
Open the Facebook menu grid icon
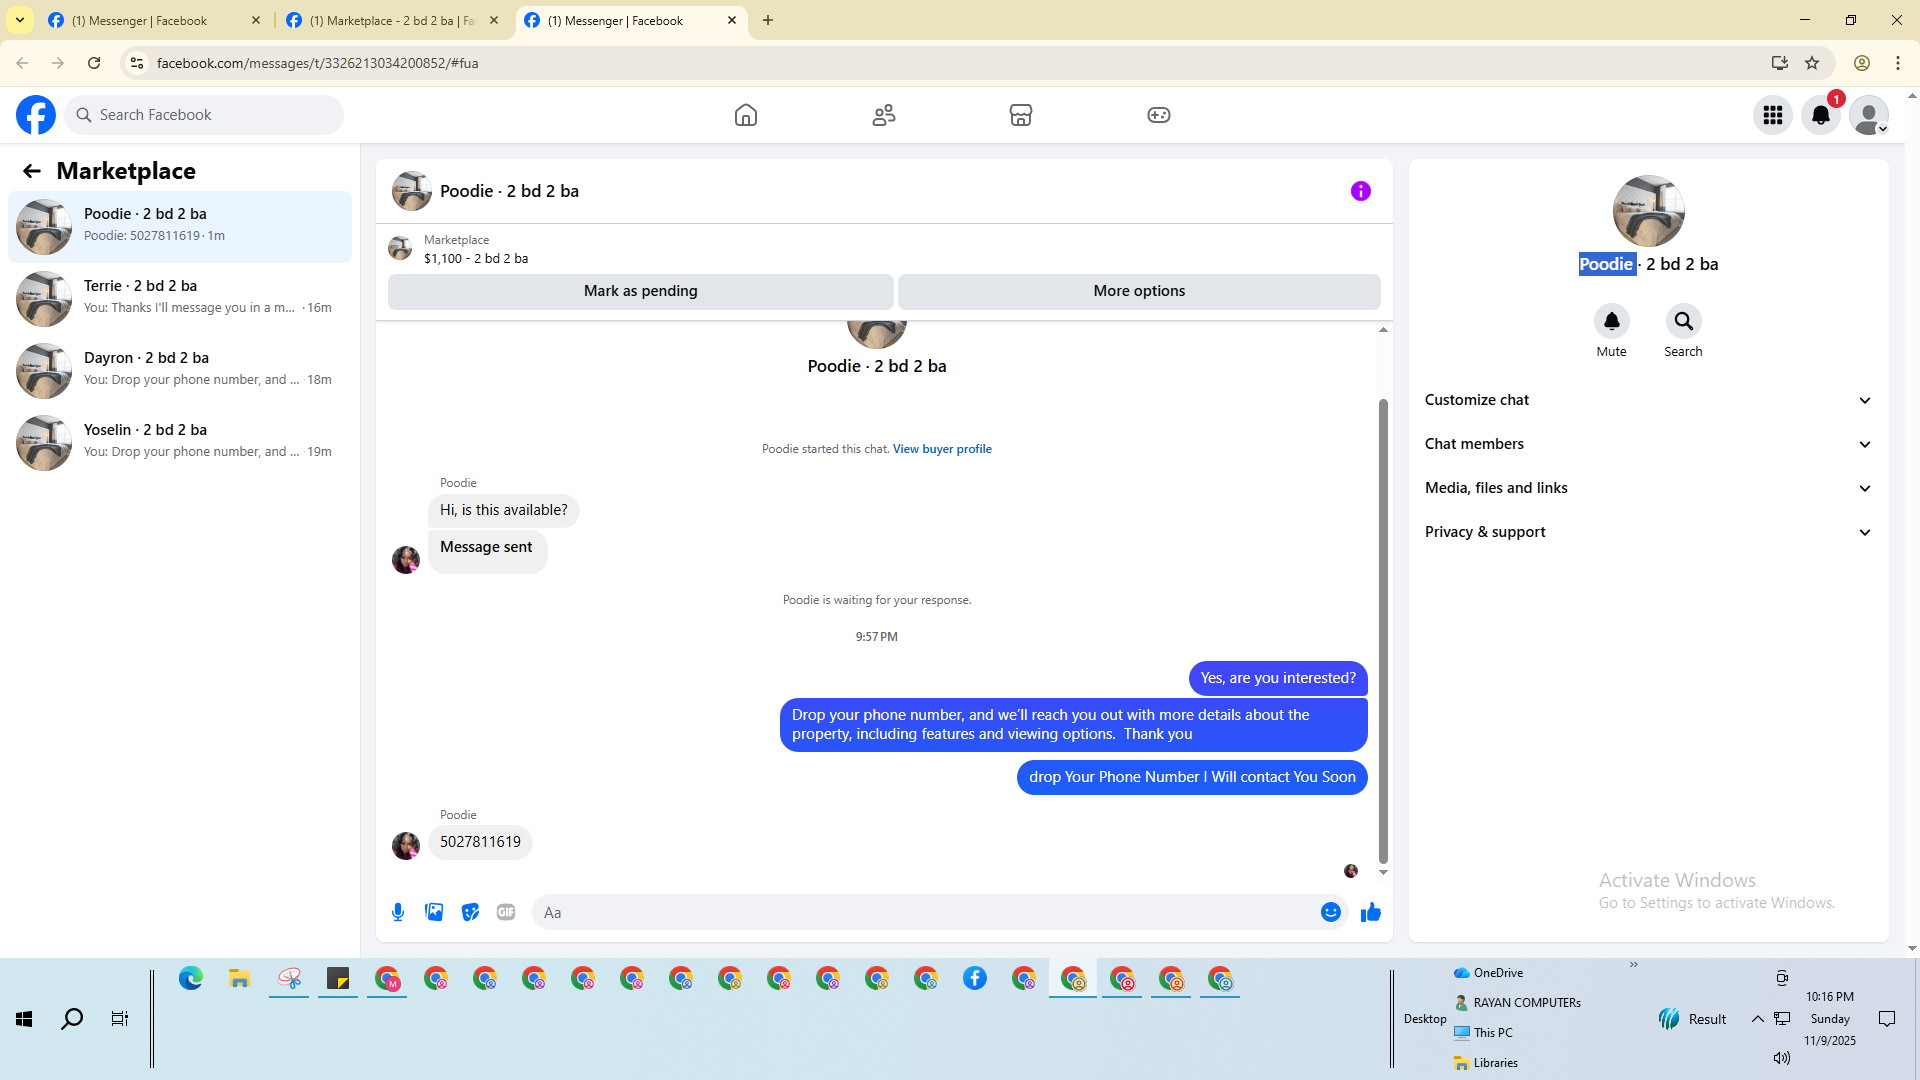coord(1773,115)
